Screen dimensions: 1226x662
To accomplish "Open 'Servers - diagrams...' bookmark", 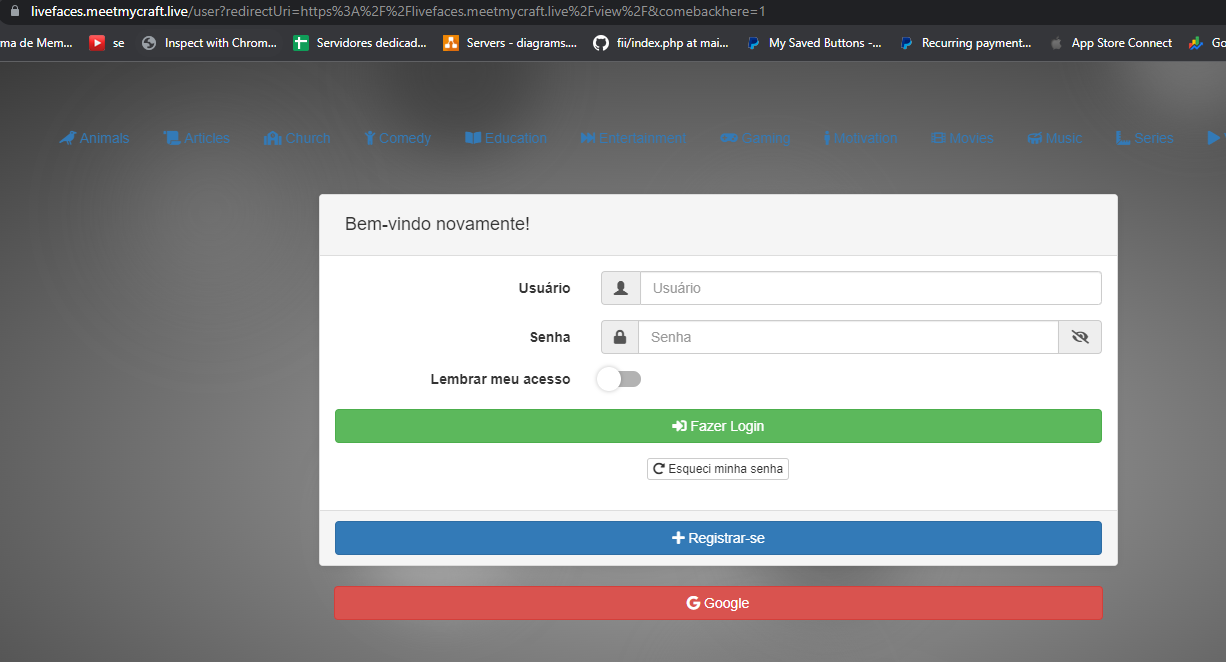I will [510, 43].
